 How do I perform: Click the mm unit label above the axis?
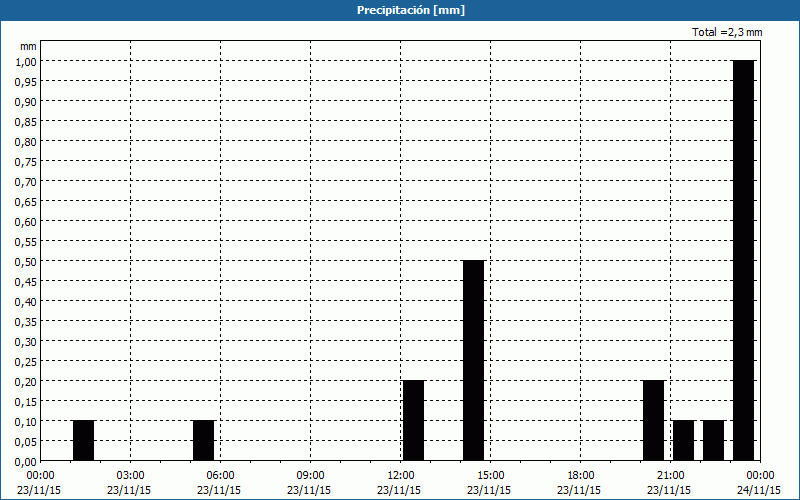coord(28,46)
